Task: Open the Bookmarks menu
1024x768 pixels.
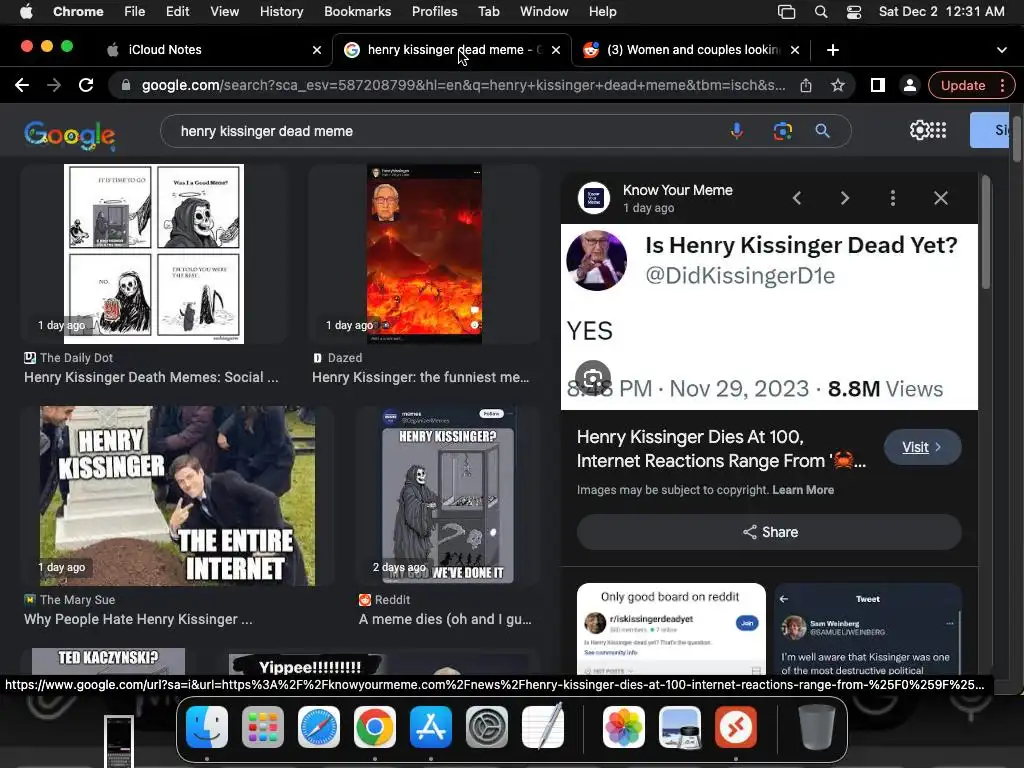Action: coord(357,12)
